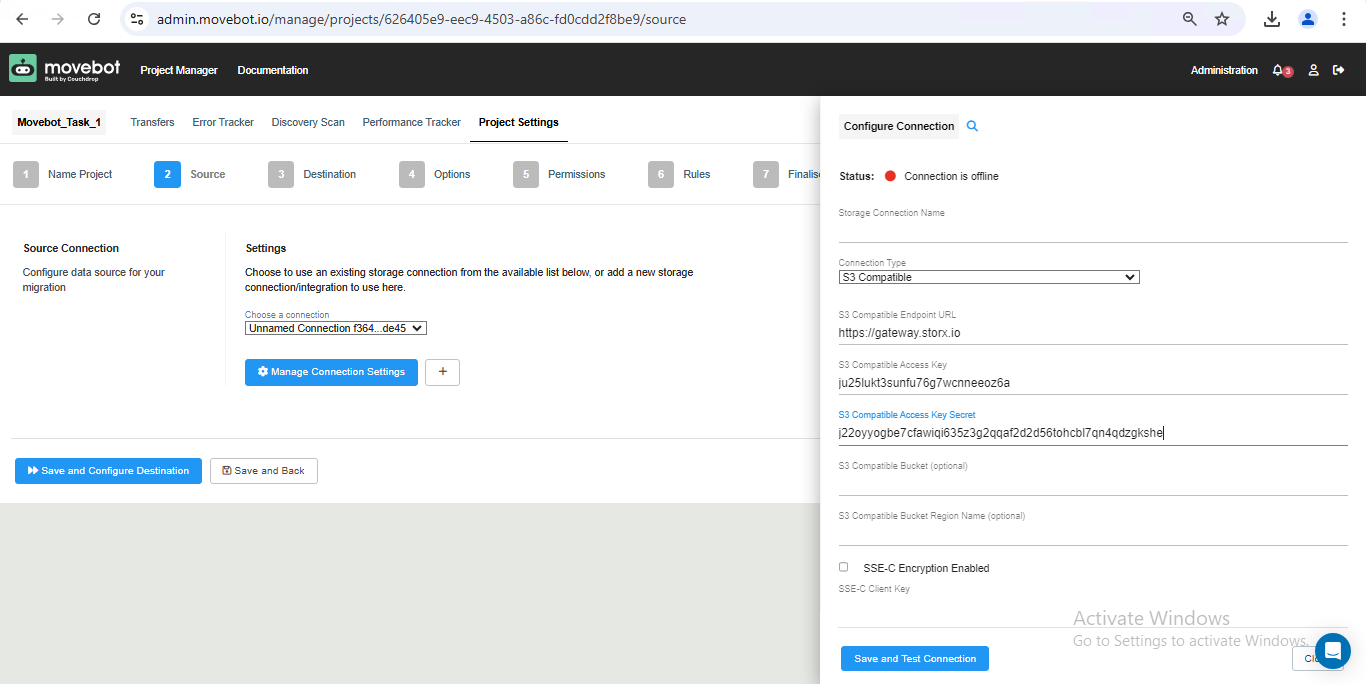
Task: Click the browser back arrow
Action: tap(22, 19)
